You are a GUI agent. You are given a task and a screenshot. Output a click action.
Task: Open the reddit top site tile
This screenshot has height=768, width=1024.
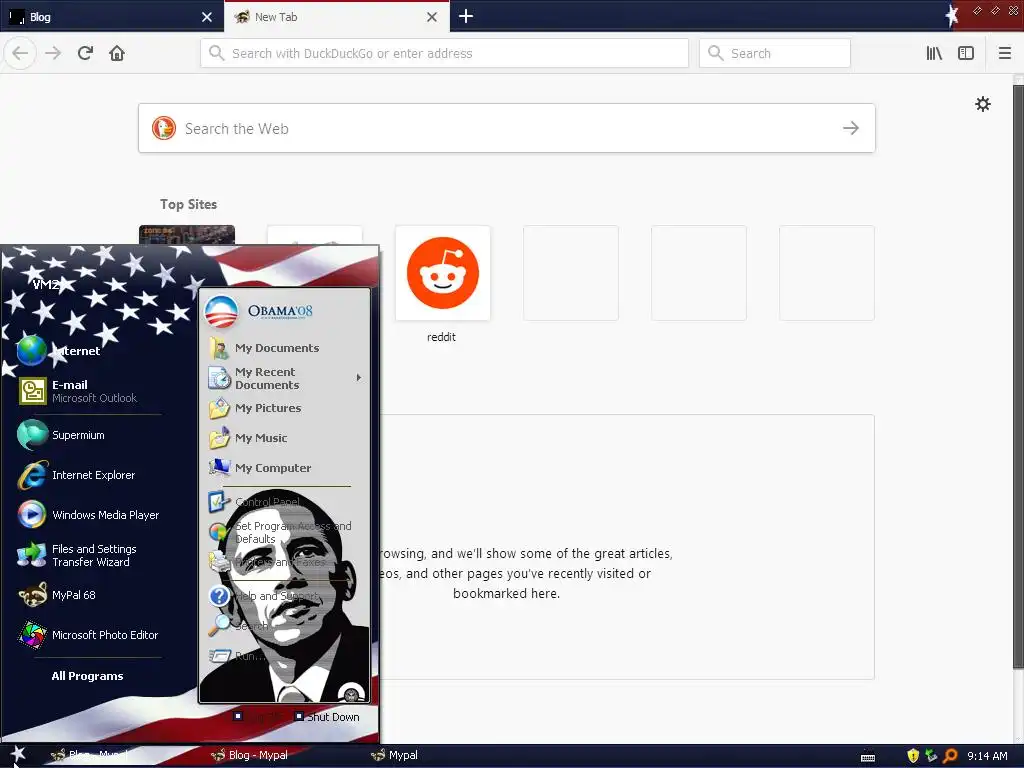[442, 273]
